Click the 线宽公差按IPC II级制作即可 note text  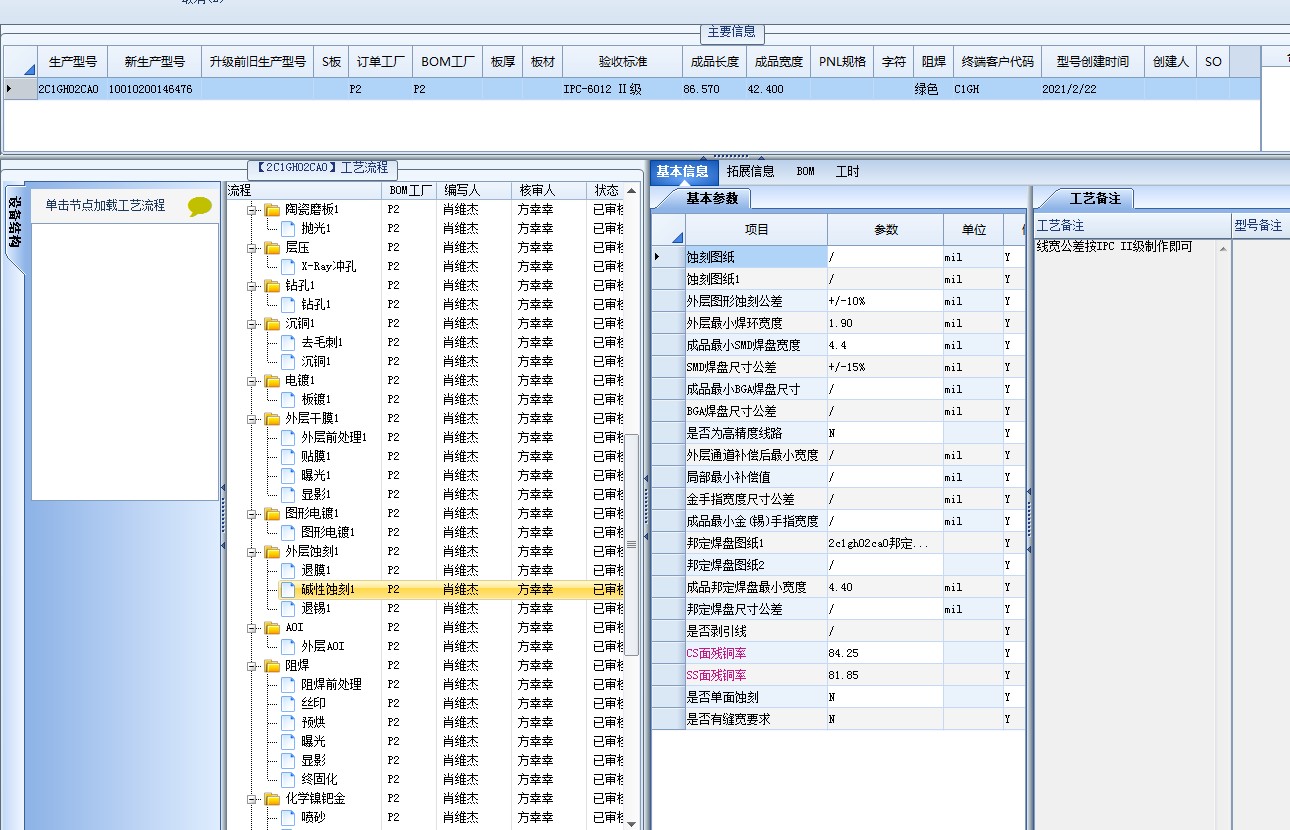[1114, 246]
